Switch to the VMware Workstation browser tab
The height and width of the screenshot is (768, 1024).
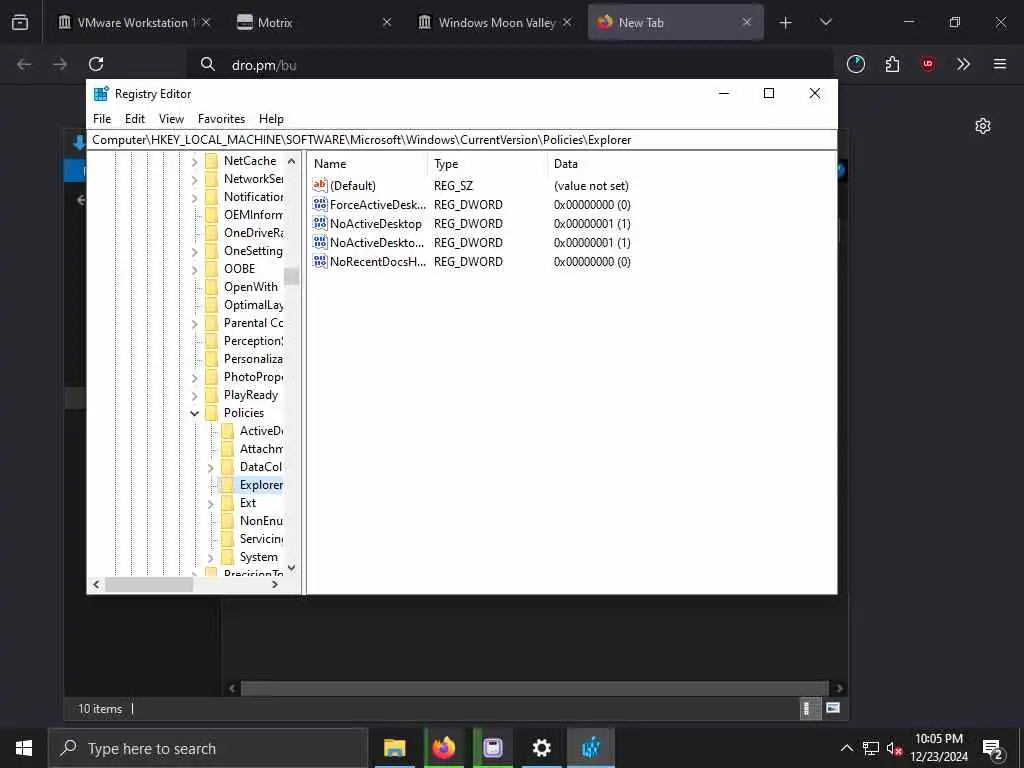[x=135, y=22]
